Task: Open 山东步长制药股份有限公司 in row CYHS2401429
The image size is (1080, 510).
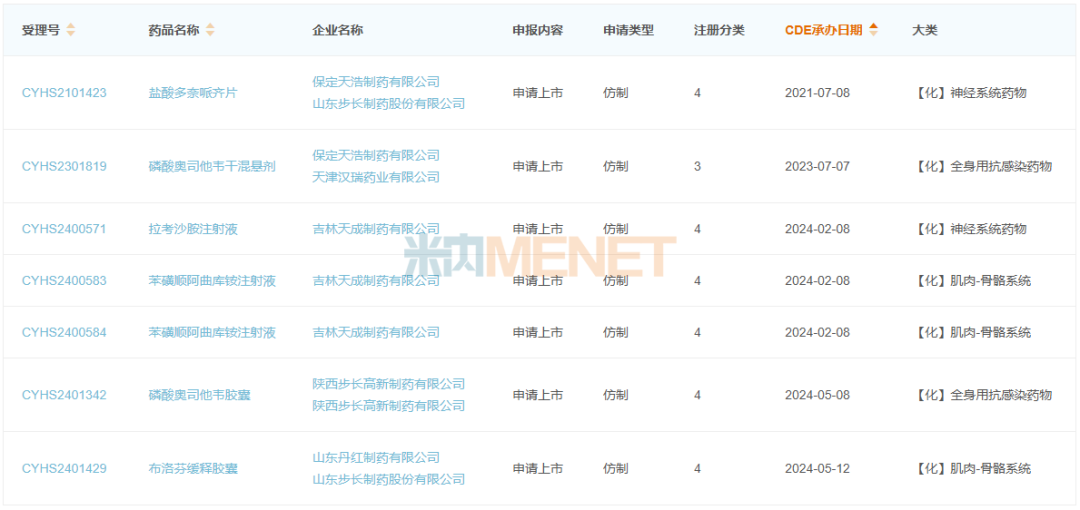Action: [x=388, y=479]
